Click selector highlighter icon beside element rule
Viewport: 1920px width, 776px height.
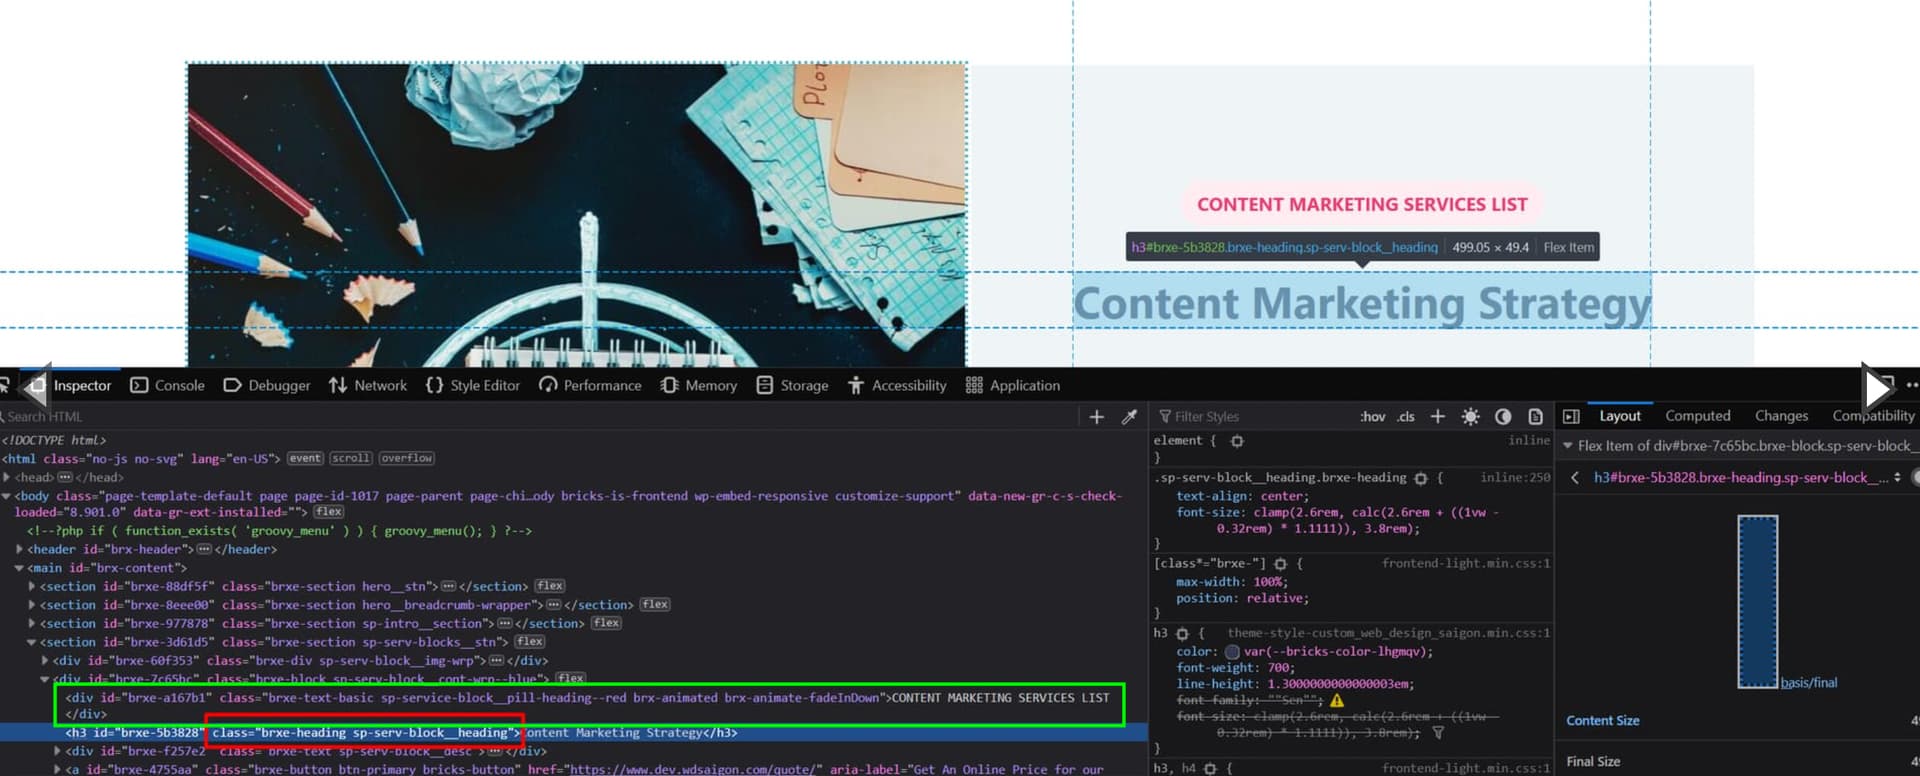[1237, 441]
